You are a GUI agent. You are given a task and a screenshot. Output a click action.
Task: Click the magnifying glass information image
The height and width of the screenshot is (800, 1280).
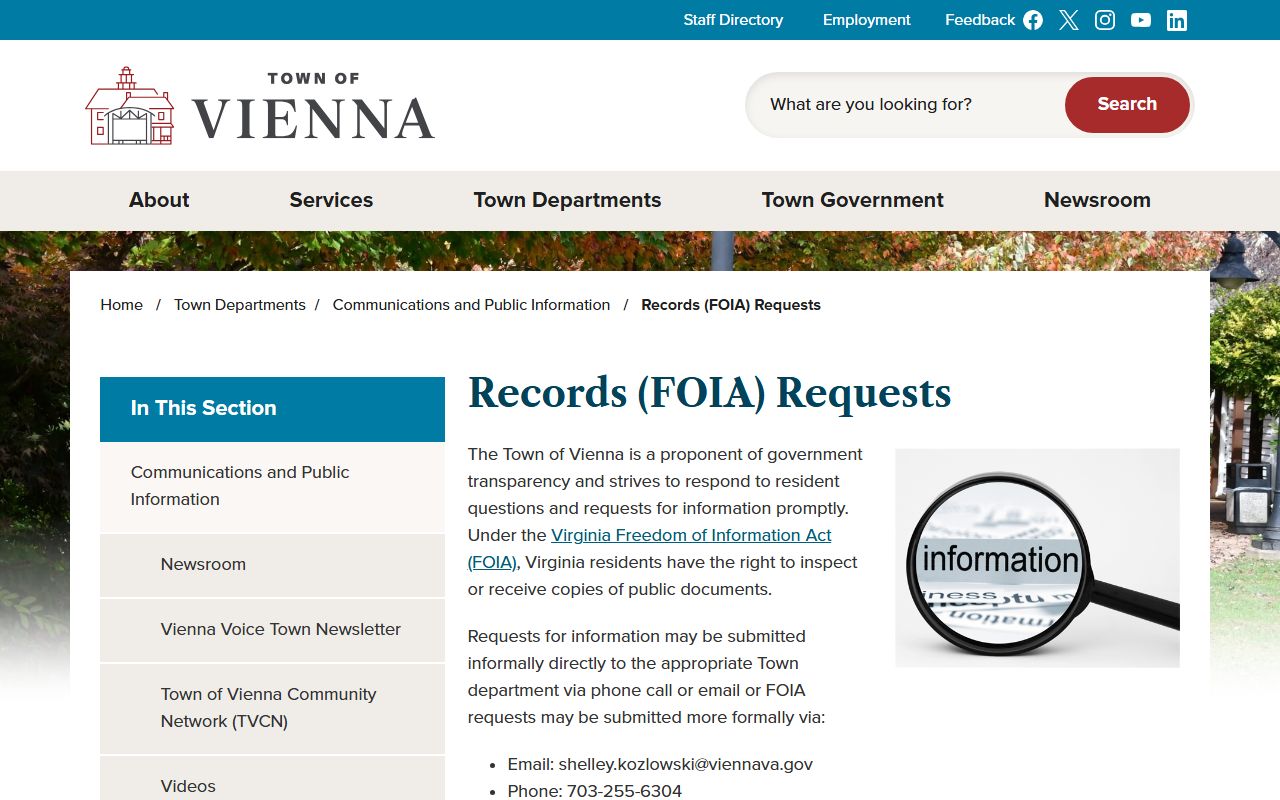coord(1037,558)
